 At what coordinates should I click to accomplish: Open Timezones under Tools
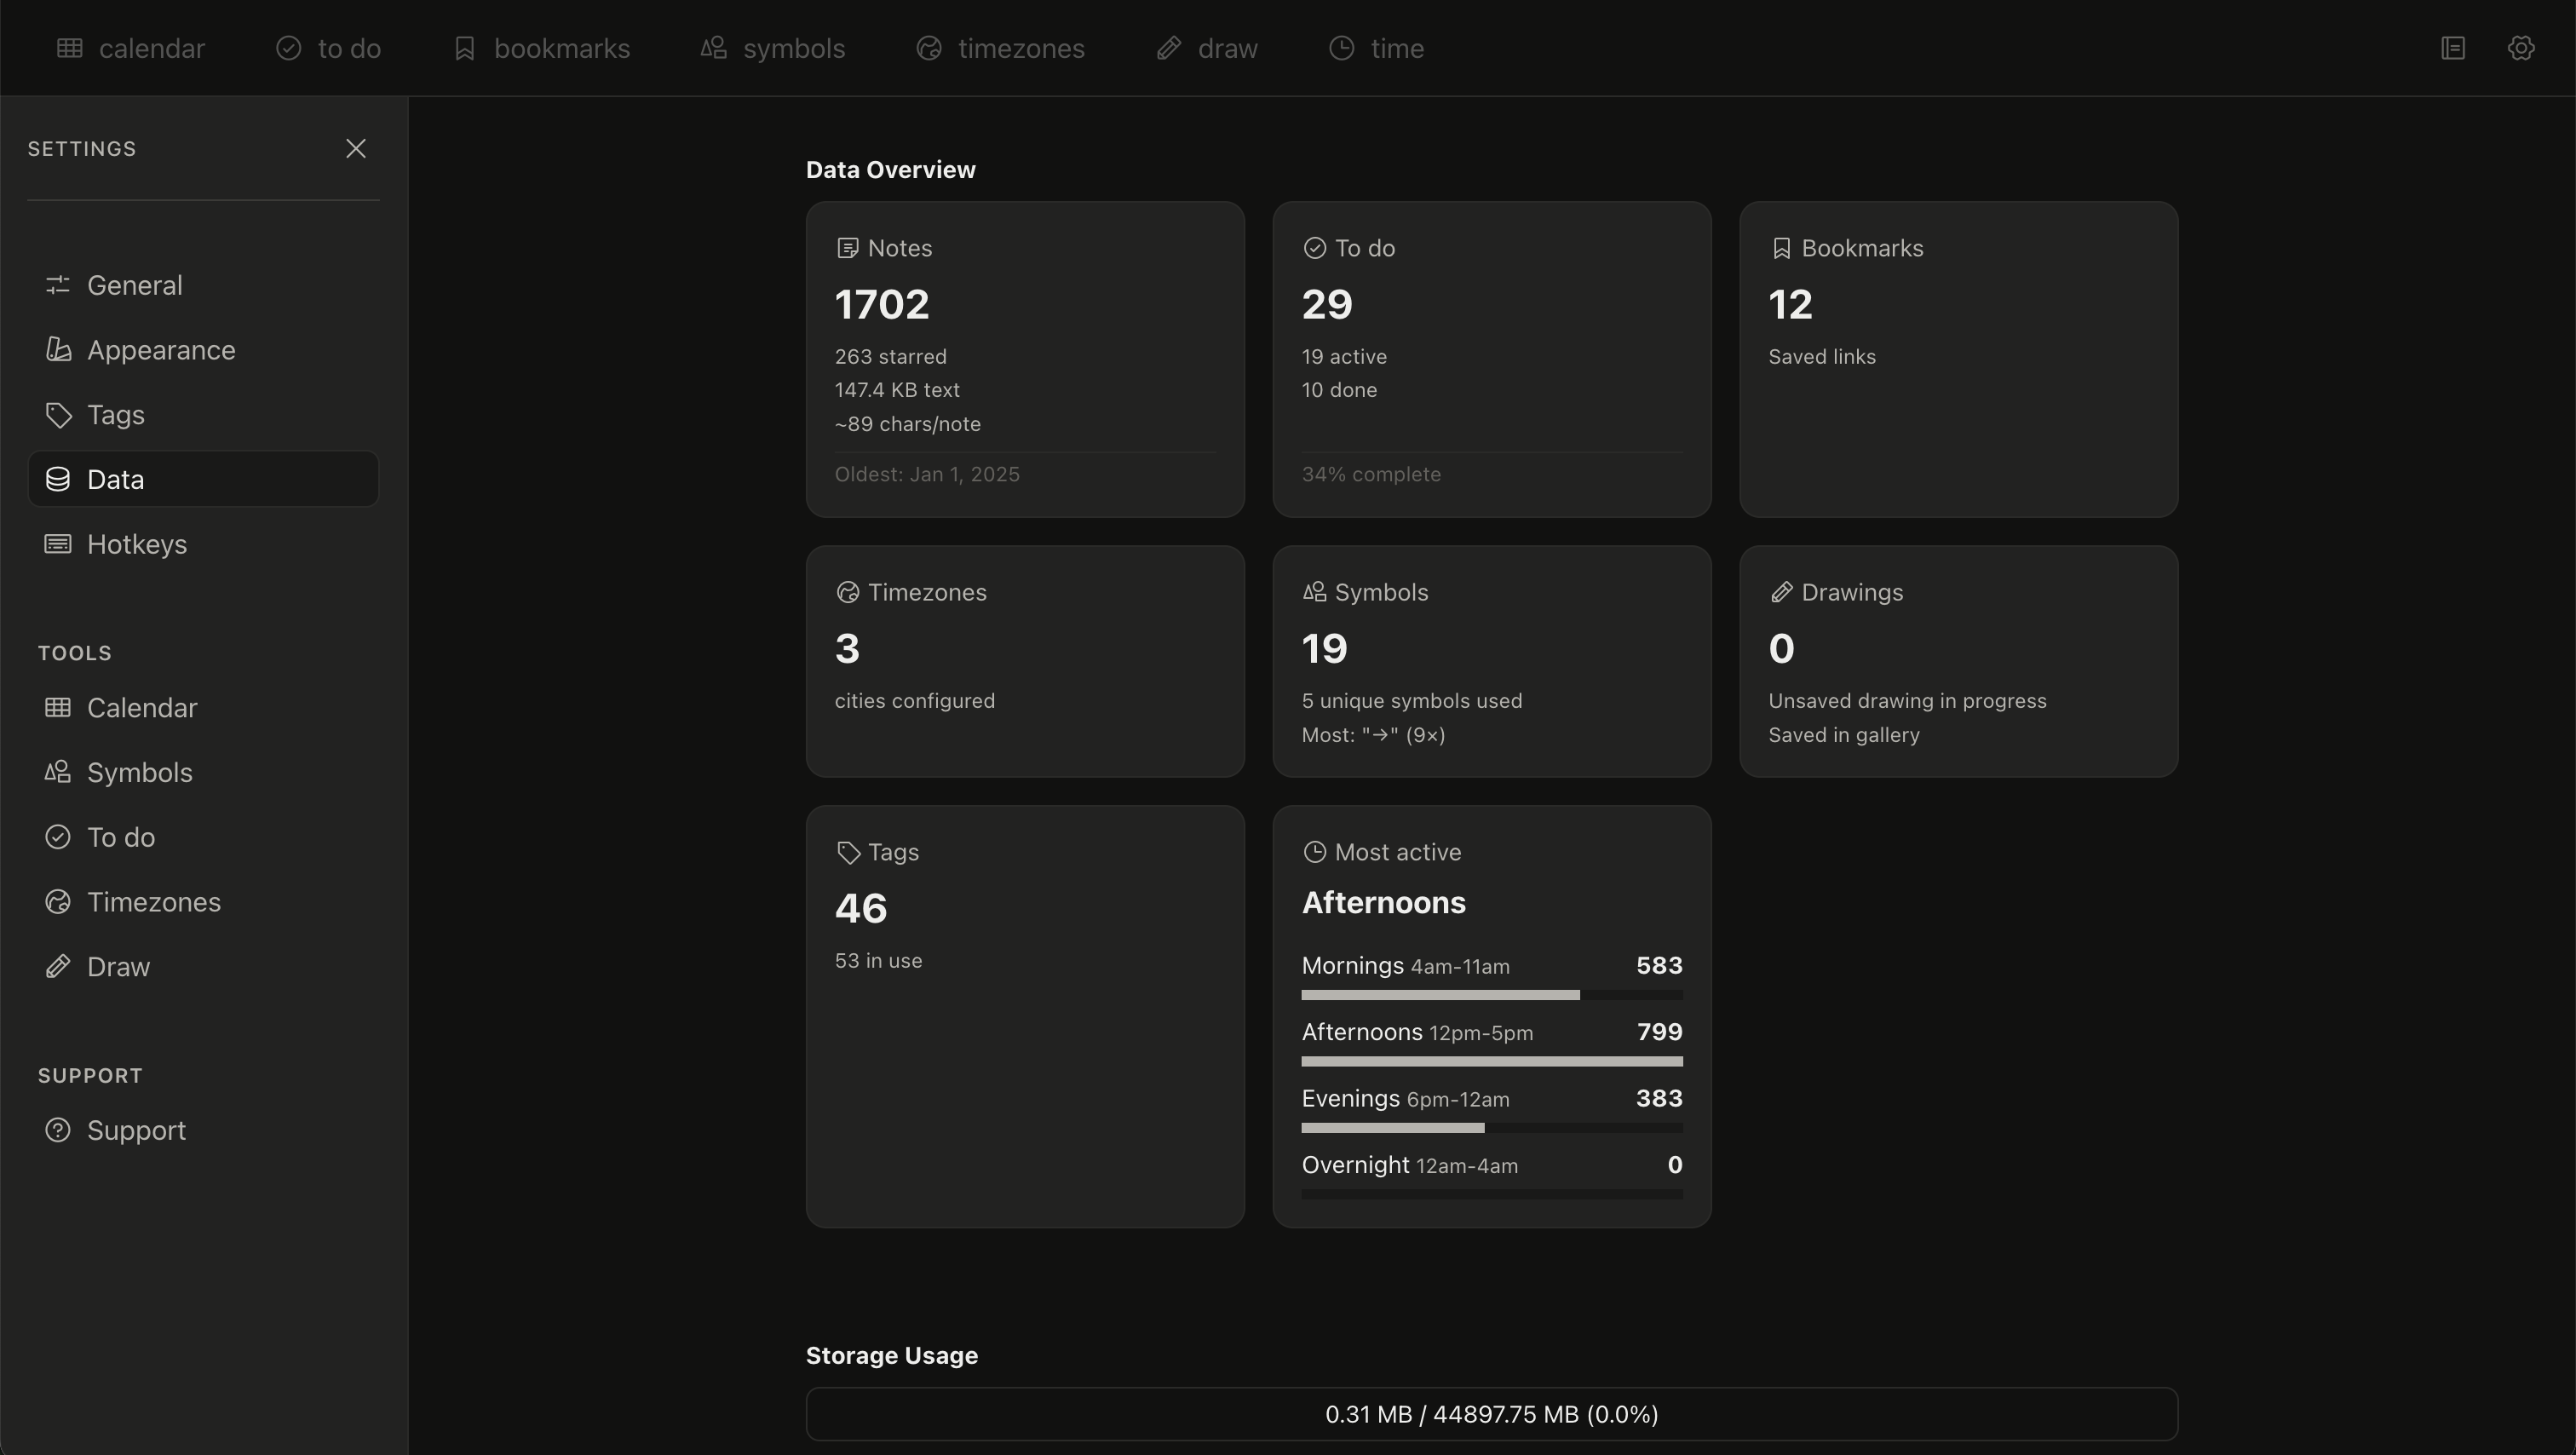pos(203,902)
